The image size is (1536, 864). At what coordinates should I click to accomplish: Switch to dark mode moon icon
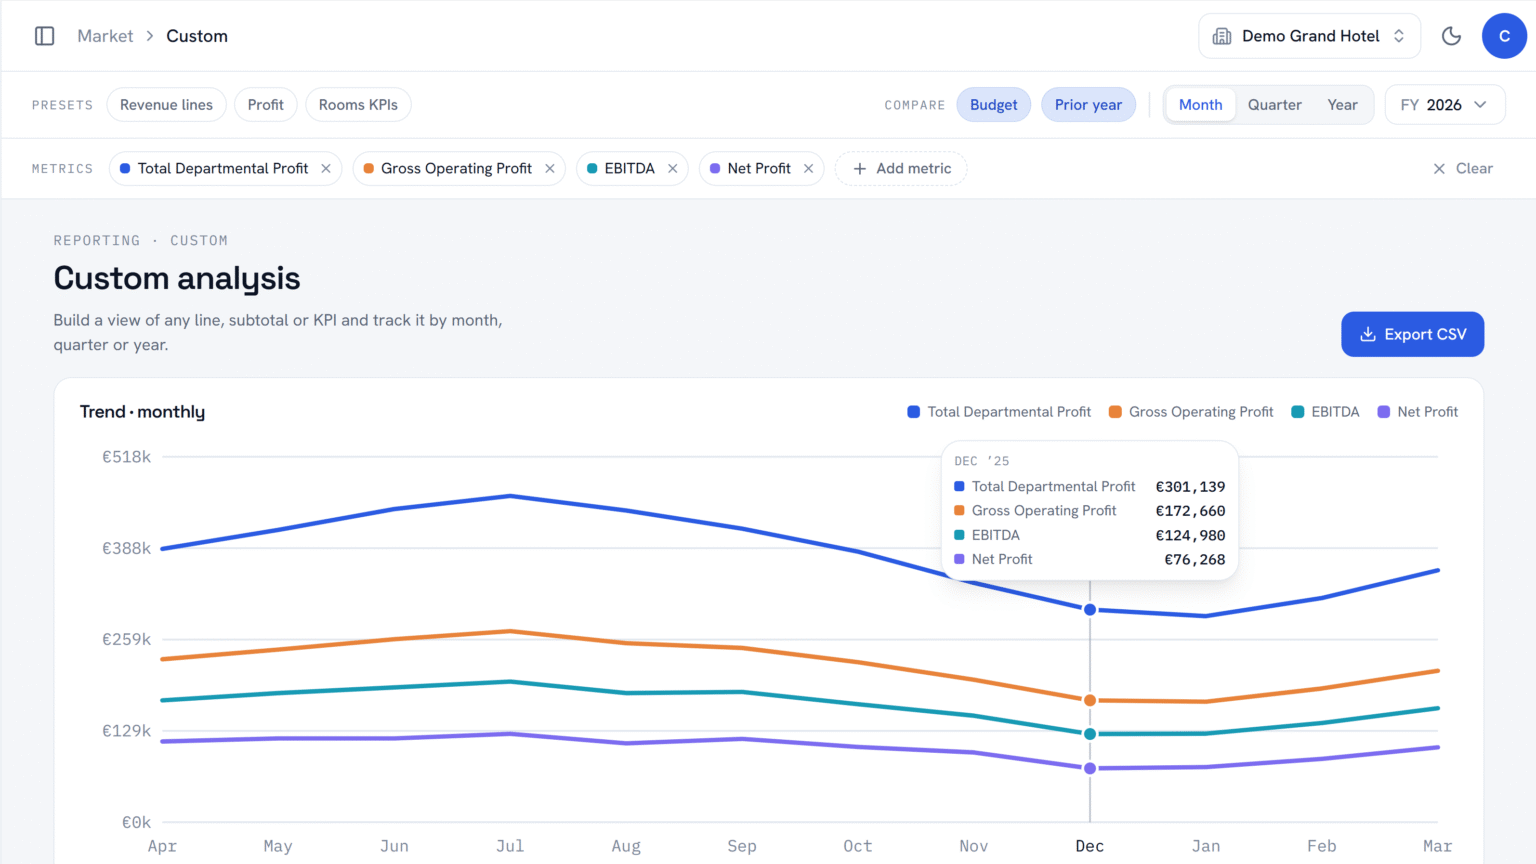(x=1451, y=36)
